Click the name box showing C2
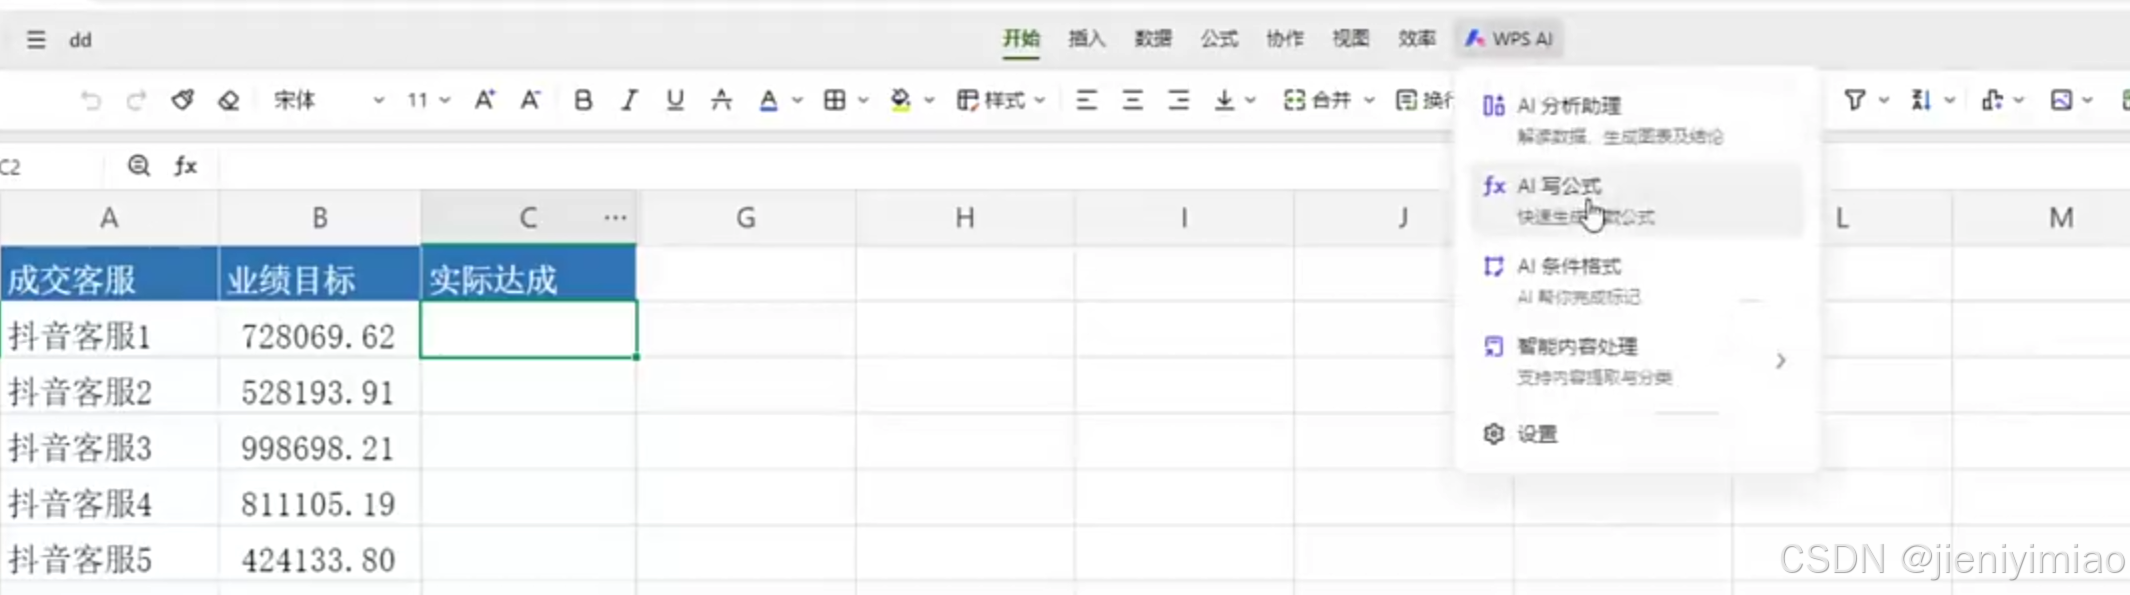 click(50, 166)
